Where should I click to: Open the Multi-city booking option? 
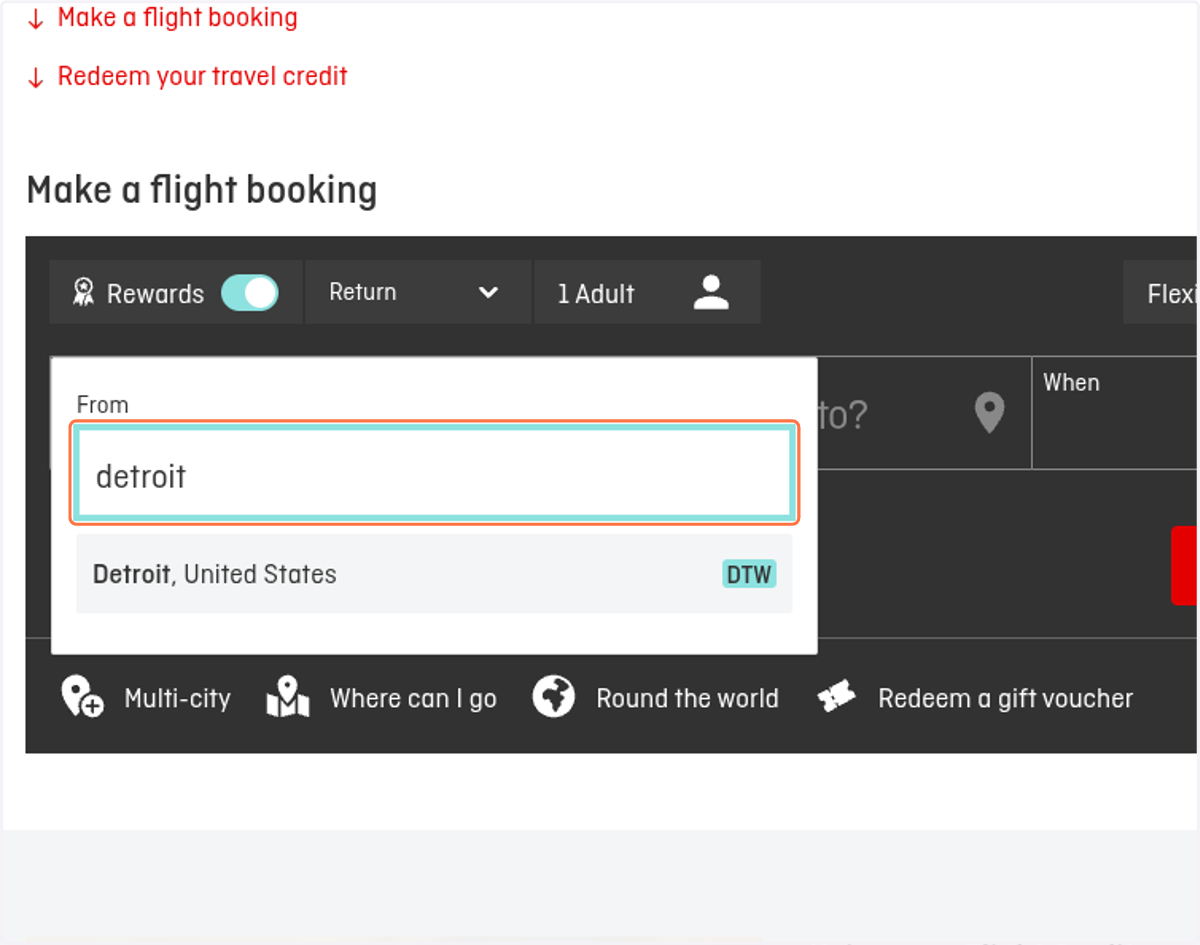(x=146, y=697)
